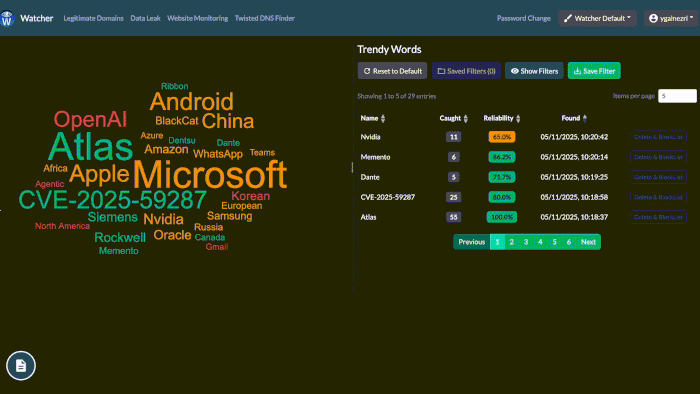Click Android in the word cloud
The image size is (700, 394).
(x=192, y=102)
